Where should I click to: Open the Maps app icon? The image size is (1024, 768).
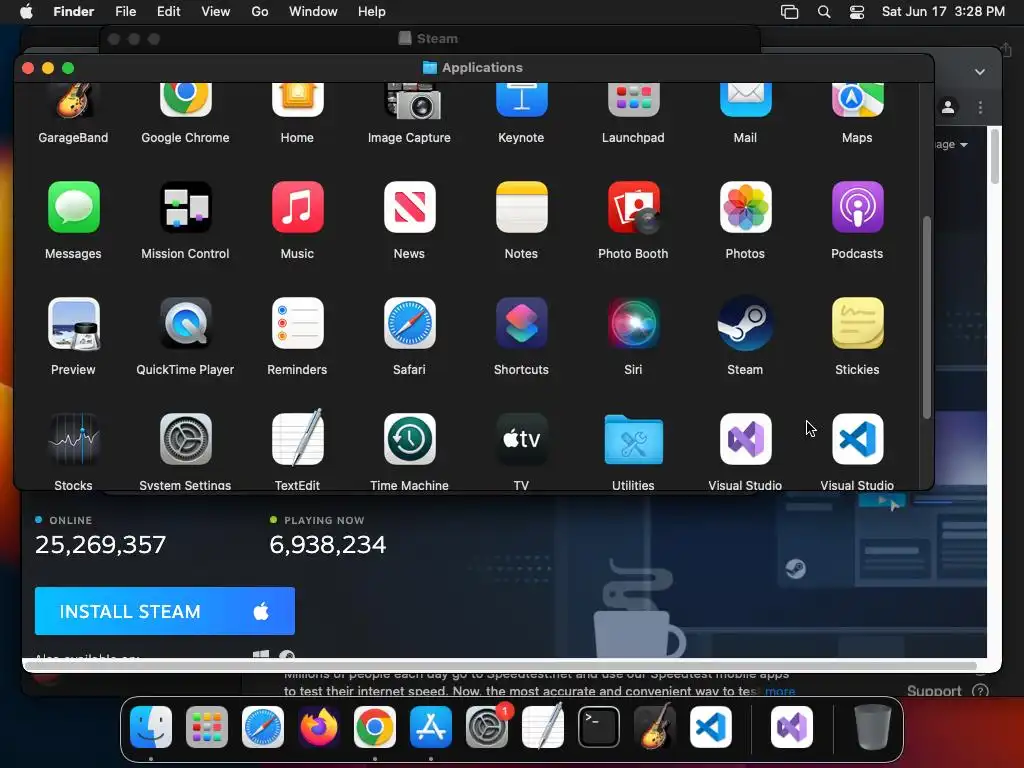pos(857,101)
